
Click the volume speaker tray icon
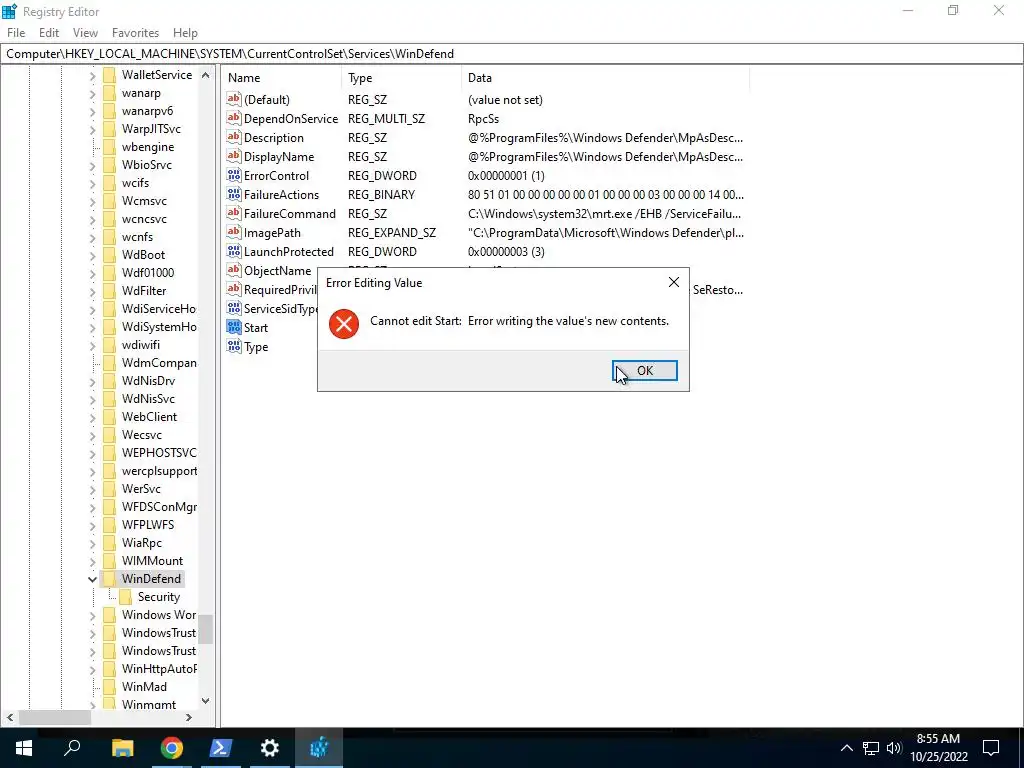894,748
